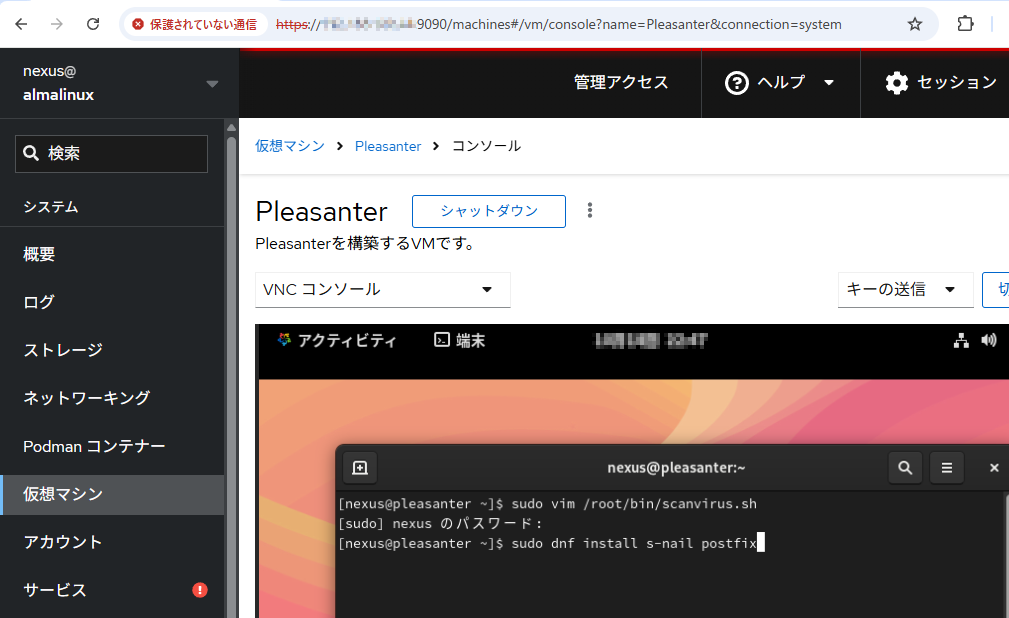
Task: Expand the ヘルプ menu
Action: tap(780, 83)
